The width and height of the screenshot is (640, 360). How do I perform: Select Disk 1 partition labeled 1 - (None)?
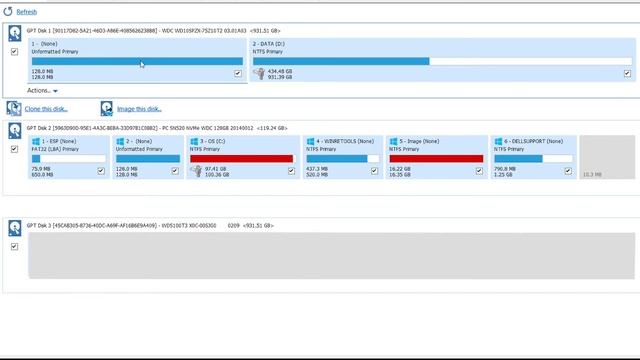[44, 44]
